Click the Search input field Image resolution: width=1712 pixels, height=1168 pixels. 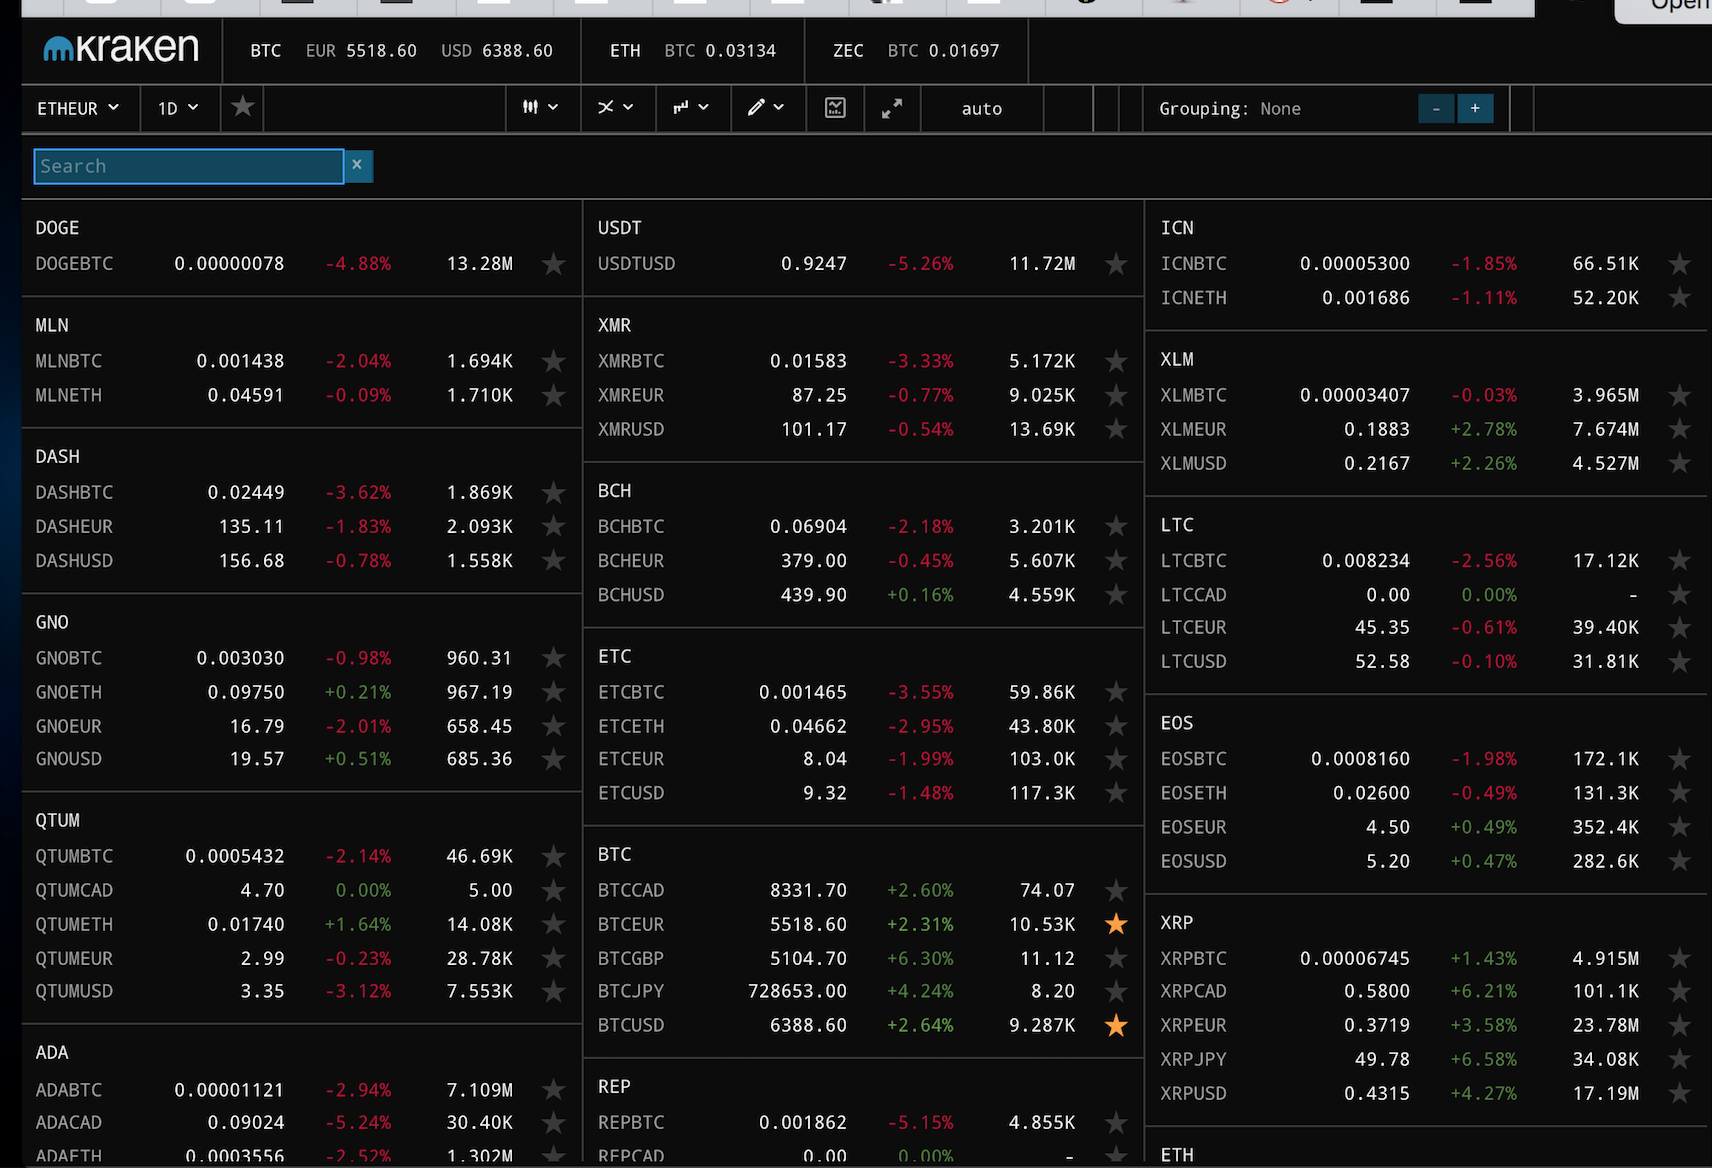click(x=189, y=166)
